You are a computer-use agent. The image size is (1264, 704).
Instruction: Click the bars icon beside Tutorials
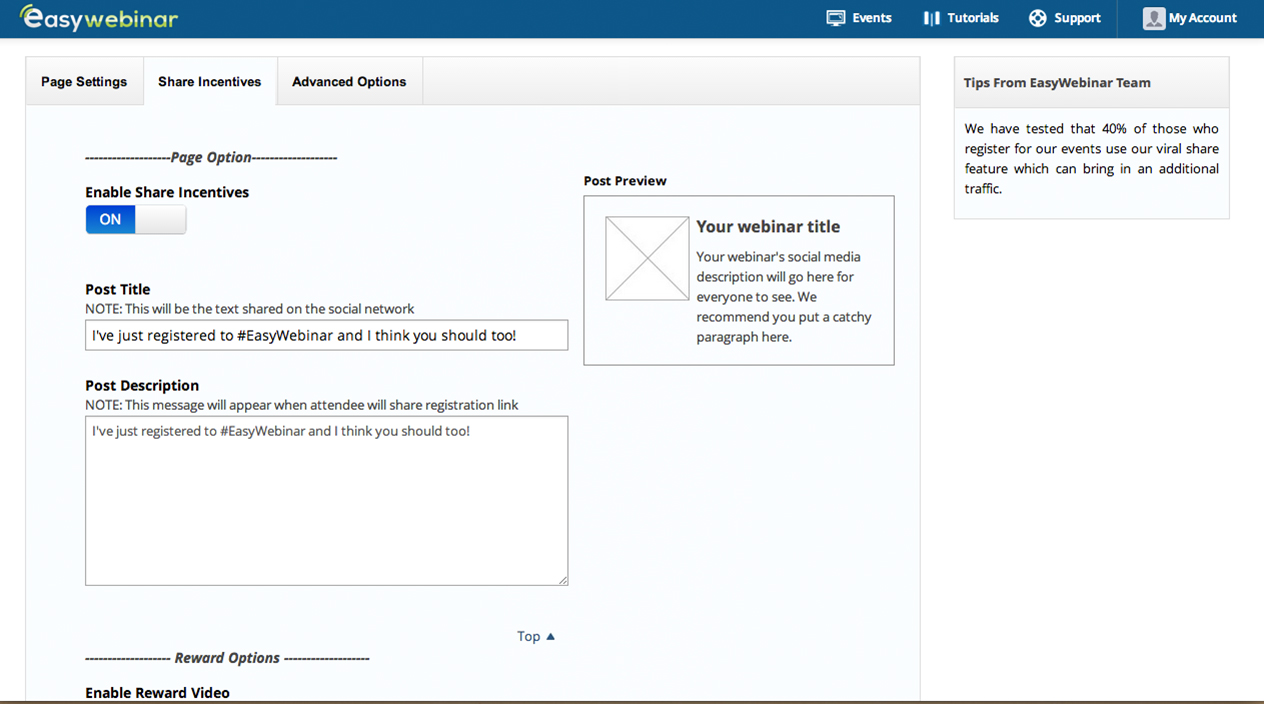click(x=931, y=18)
